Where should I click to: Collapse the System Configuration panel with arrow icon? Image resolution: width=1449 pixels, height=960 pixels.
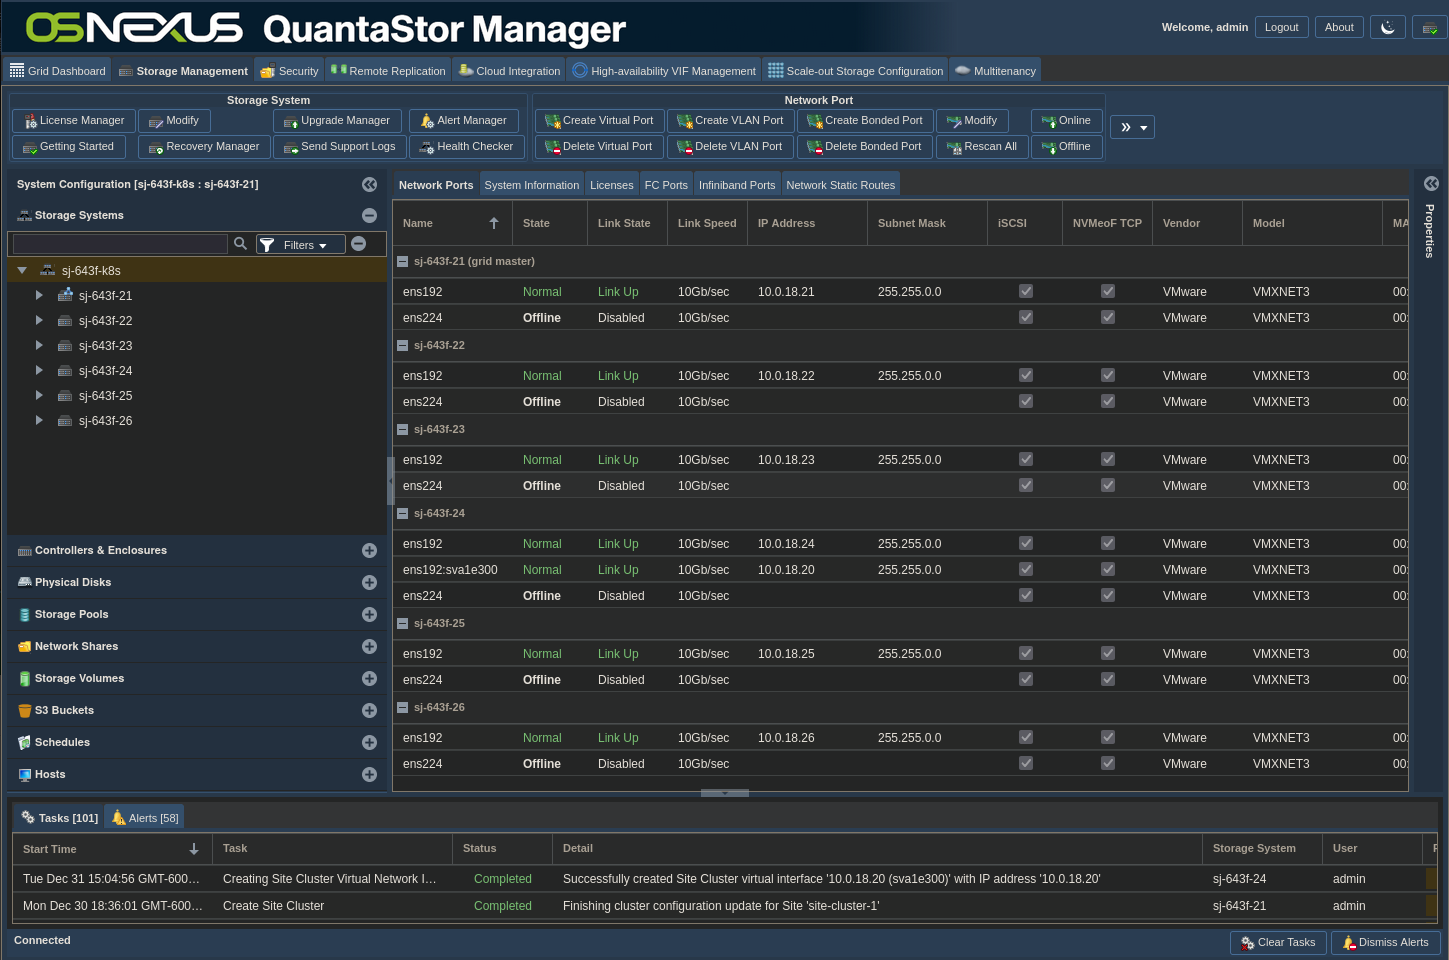369,184
